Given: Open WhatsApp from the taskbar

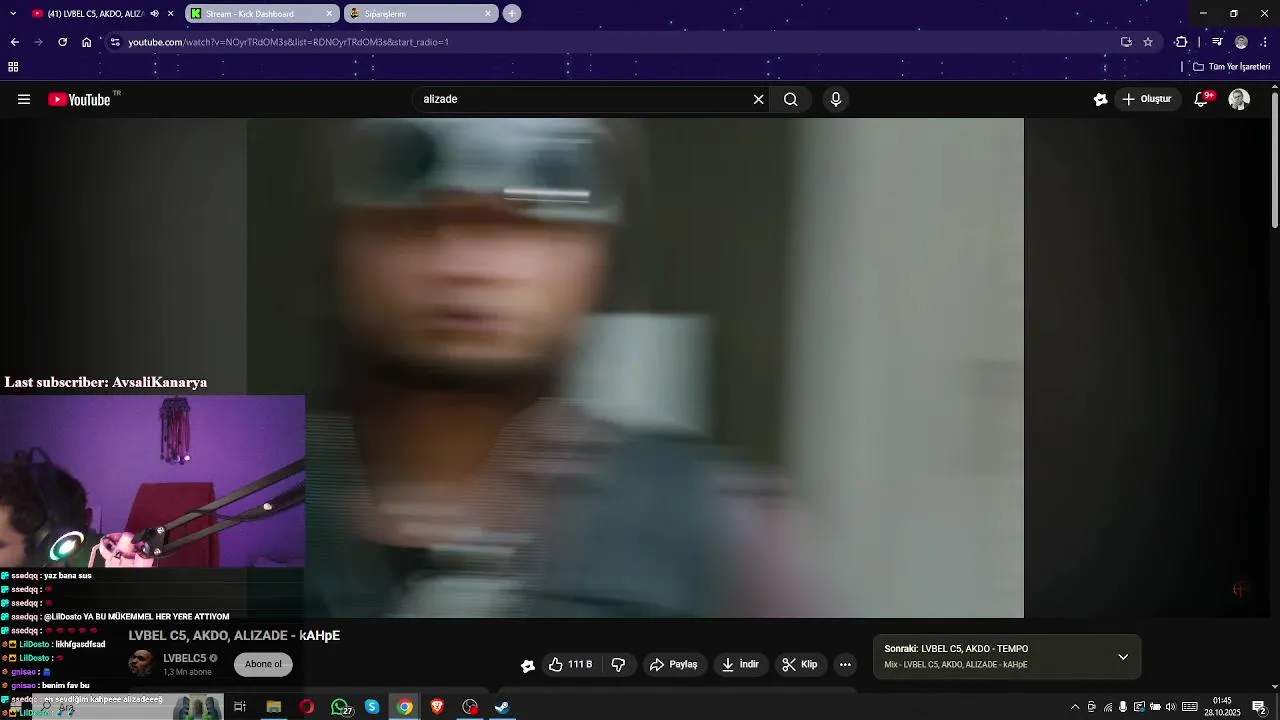Looking at the screenshot, I should click(x=340, y=707).
